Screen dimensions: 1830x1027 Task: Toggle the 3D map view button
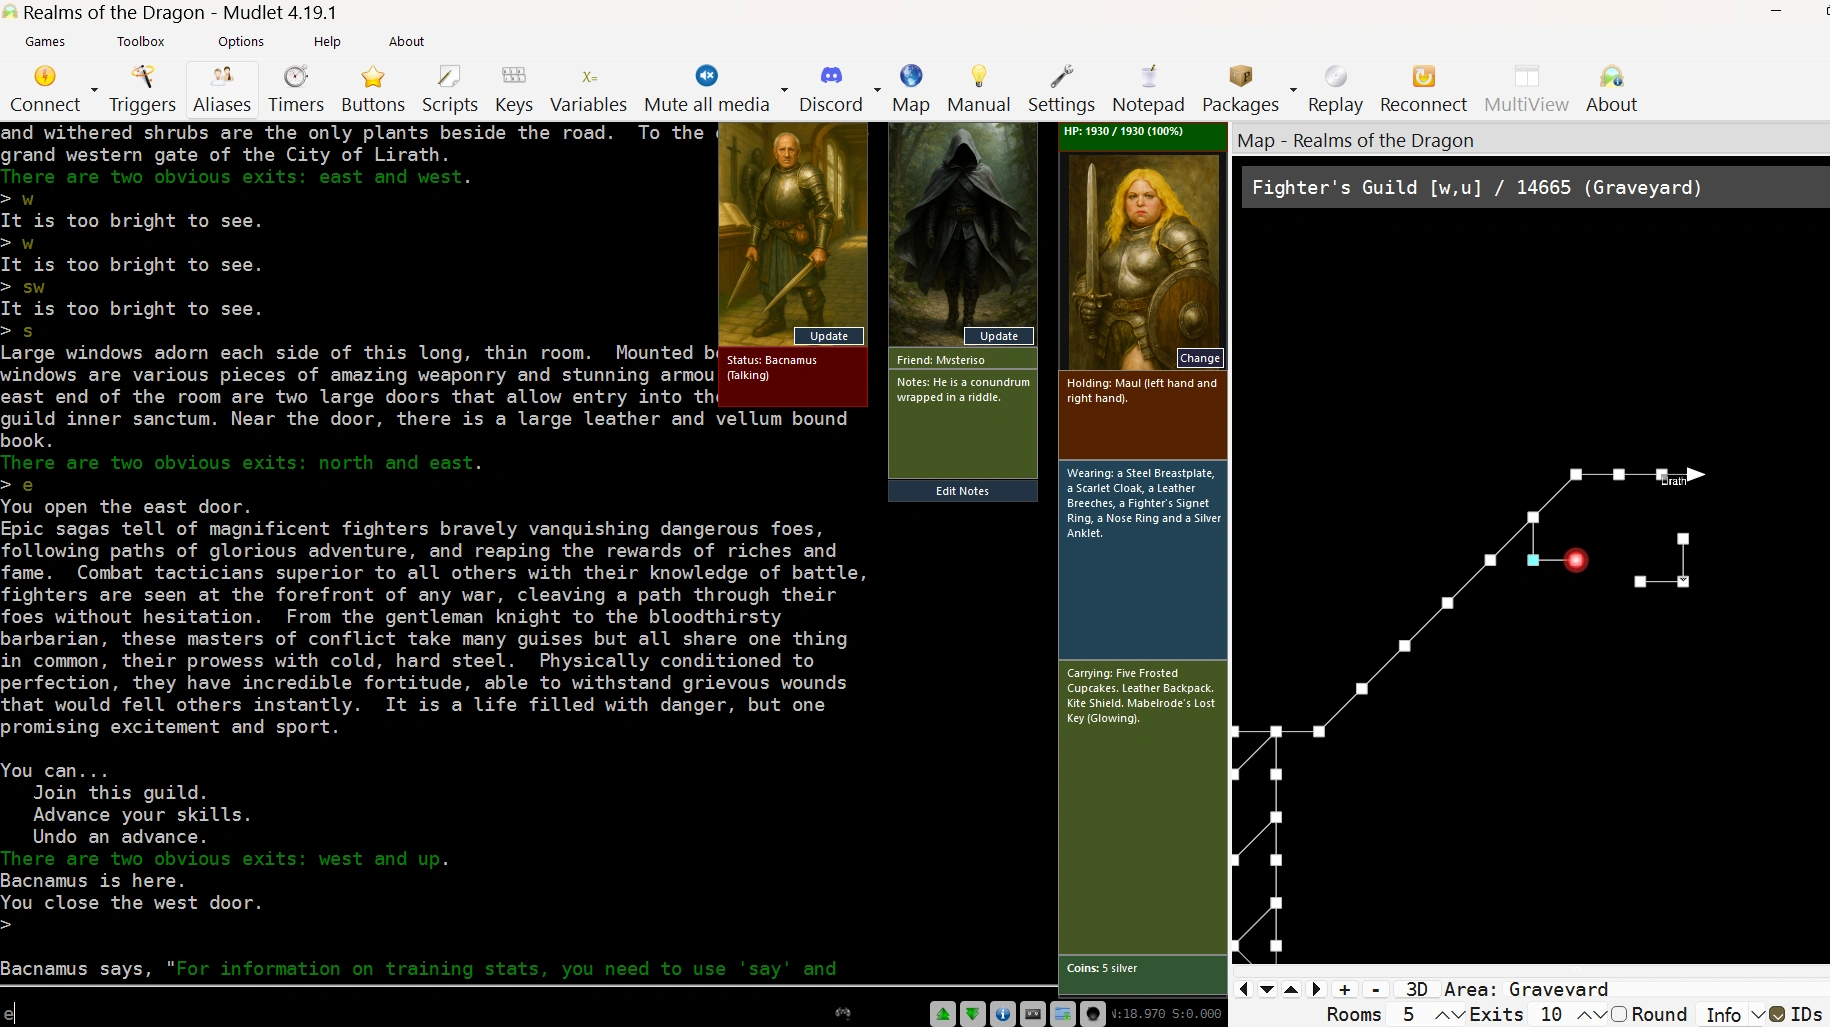click(1416, 989)
